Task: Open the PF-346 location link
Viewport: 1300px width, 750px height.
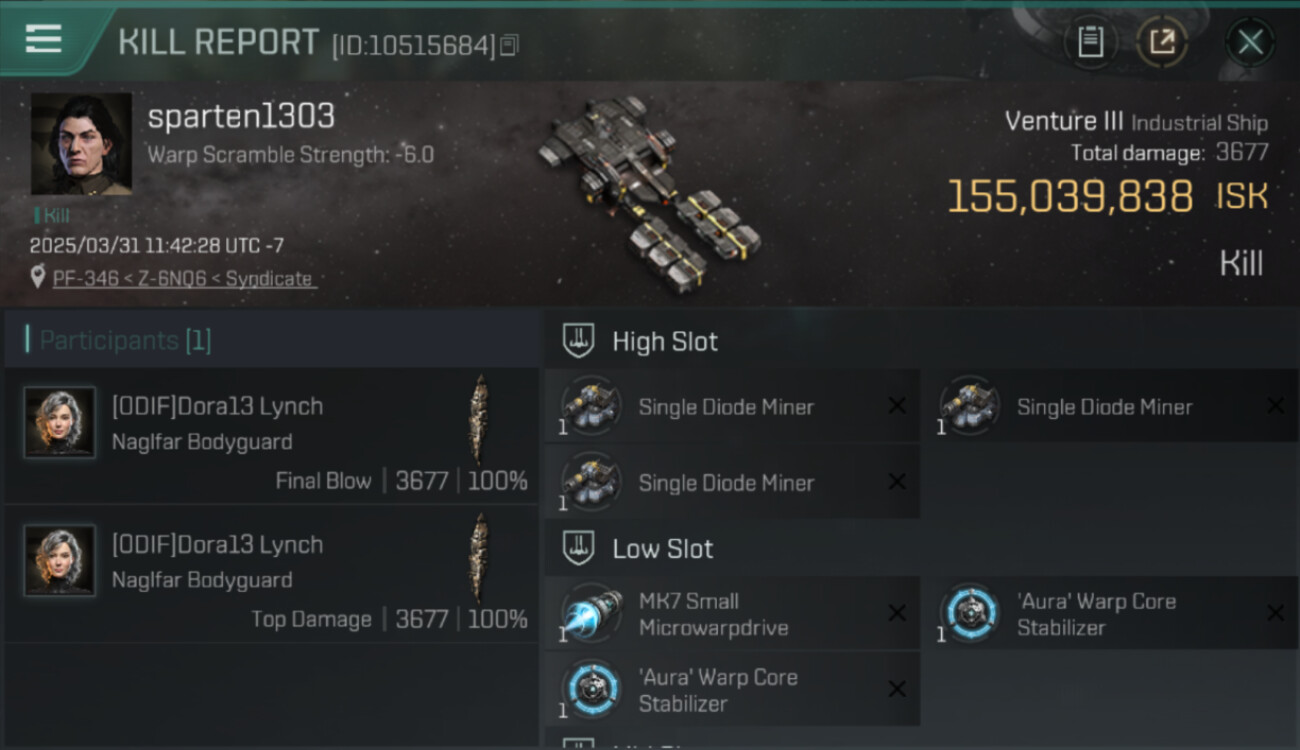Action: [x=183, y=279]
